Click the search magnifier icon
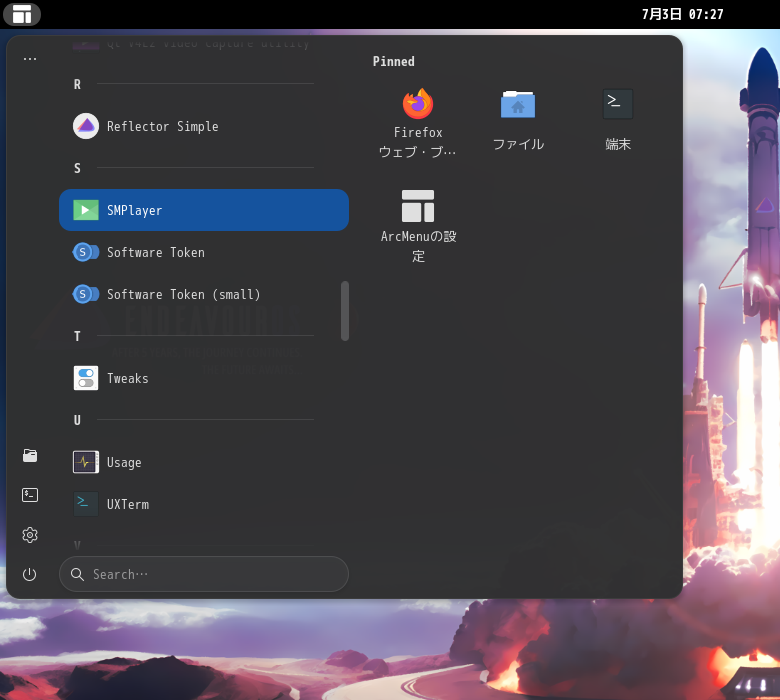The height and width of the screenshot is (700, 780). (x=77, y=574)
